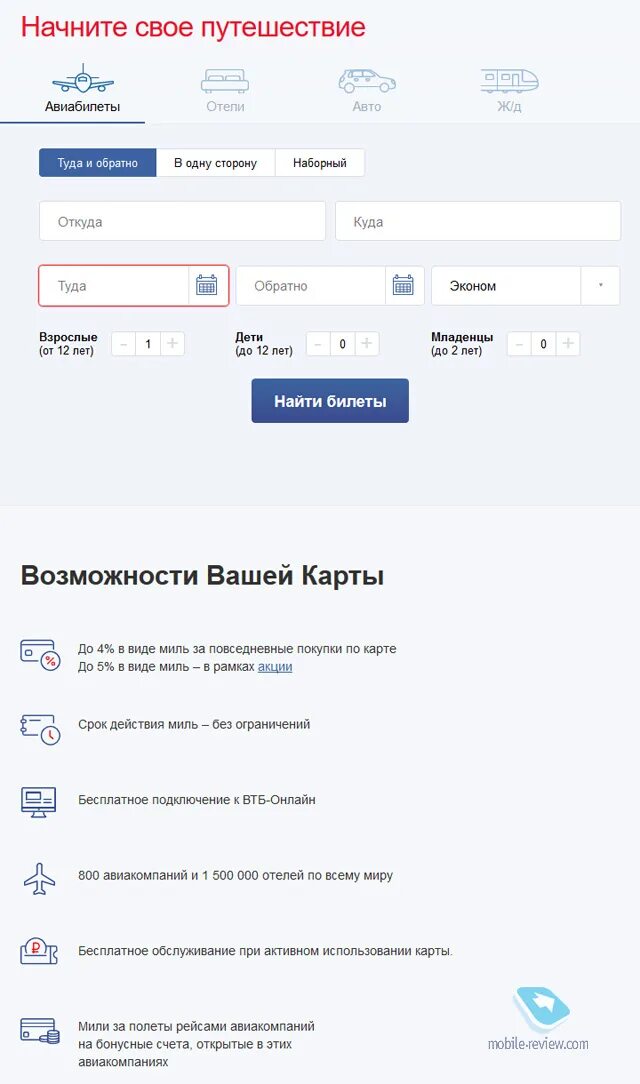The width and height of the screenshot is (640, 1084).
Task: Open calendar for Обратно date field
Action: coord(403,286)
